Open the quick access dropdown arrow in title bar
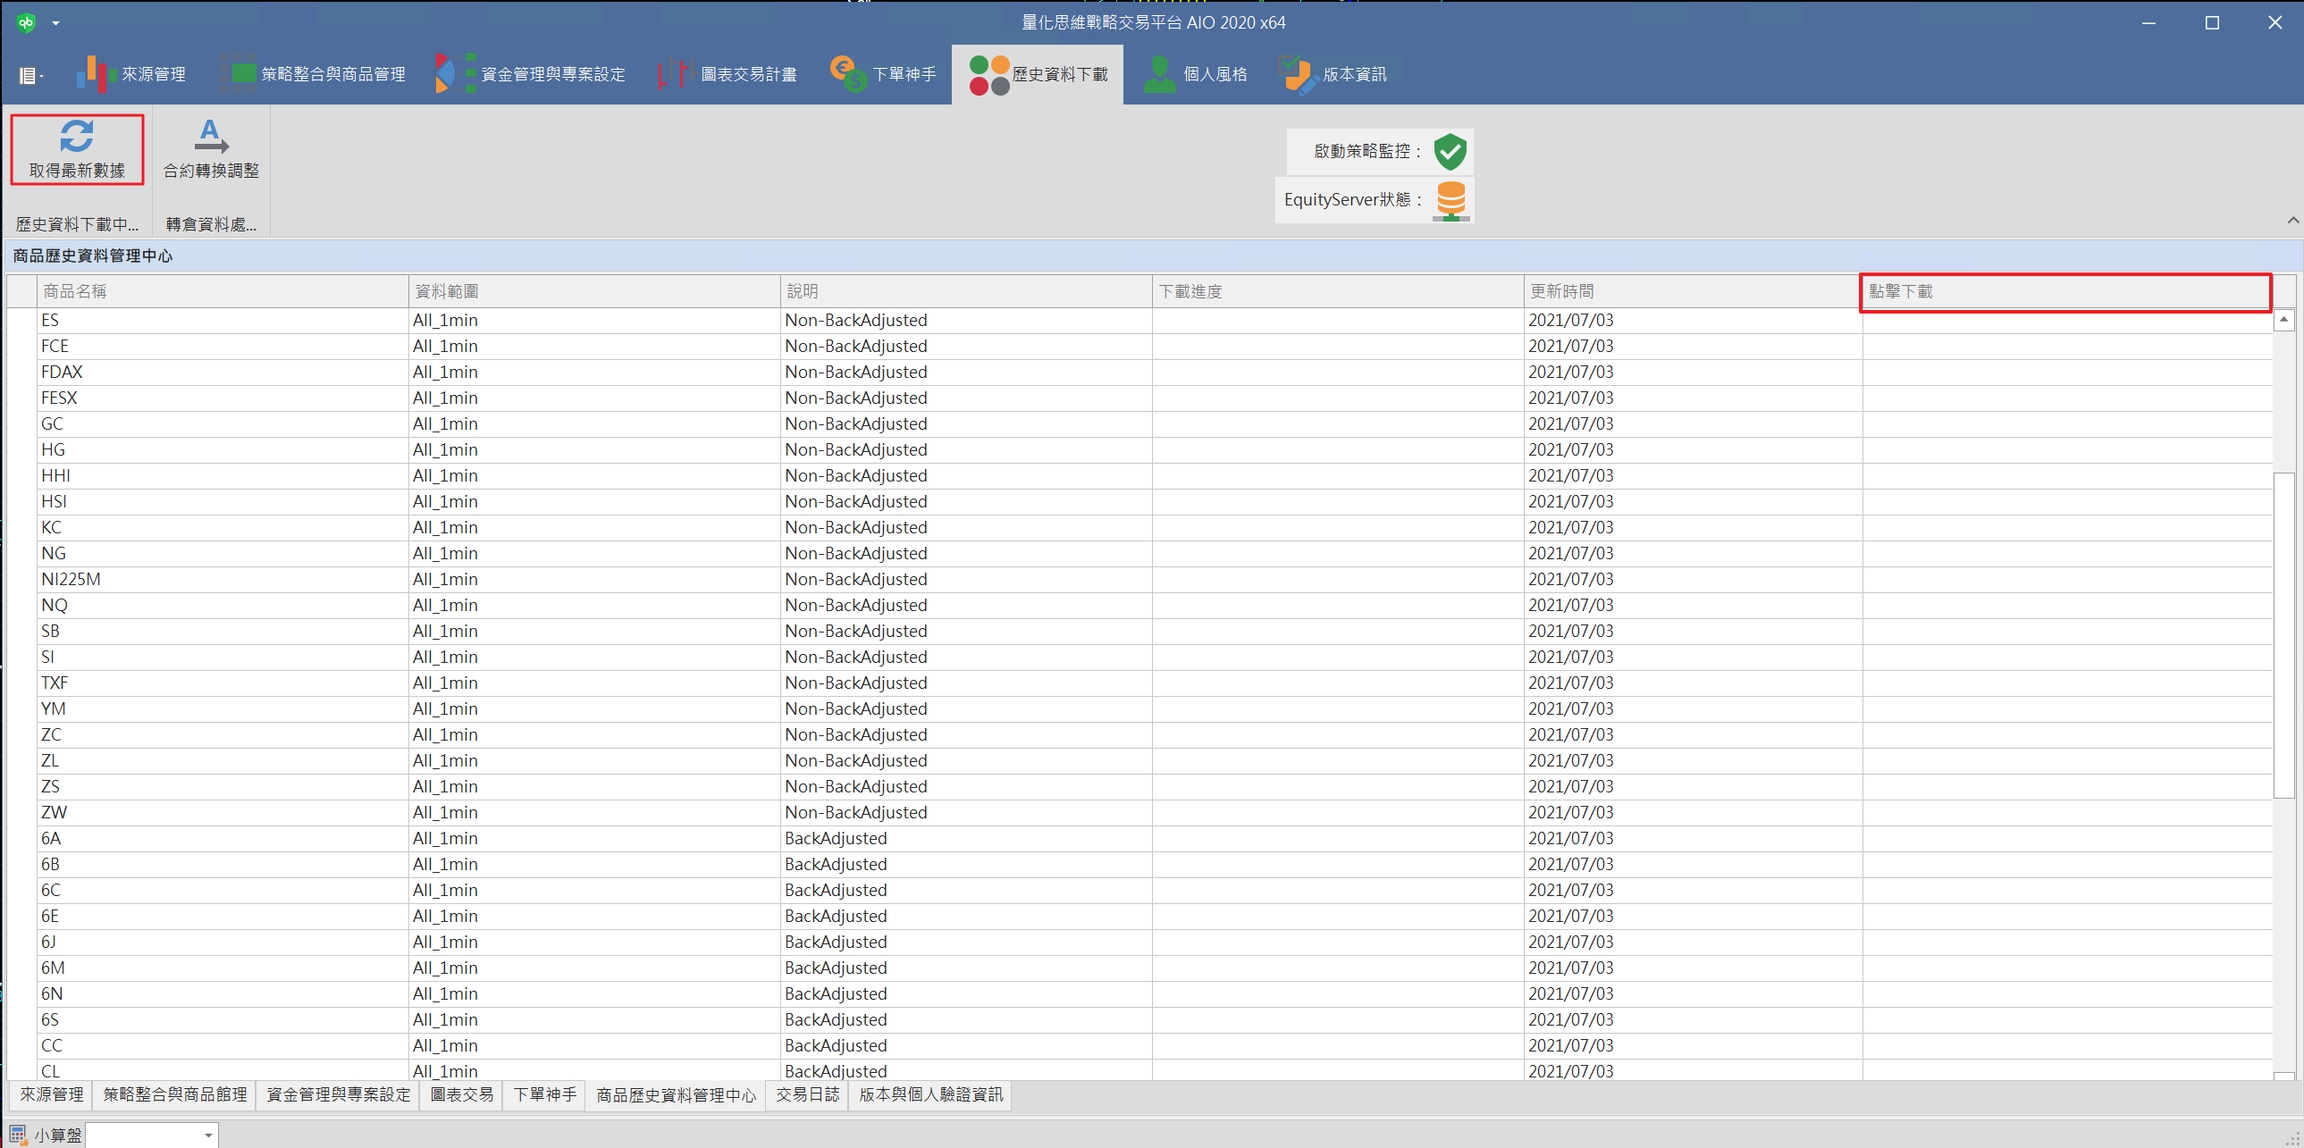 (x=56, y=22)
